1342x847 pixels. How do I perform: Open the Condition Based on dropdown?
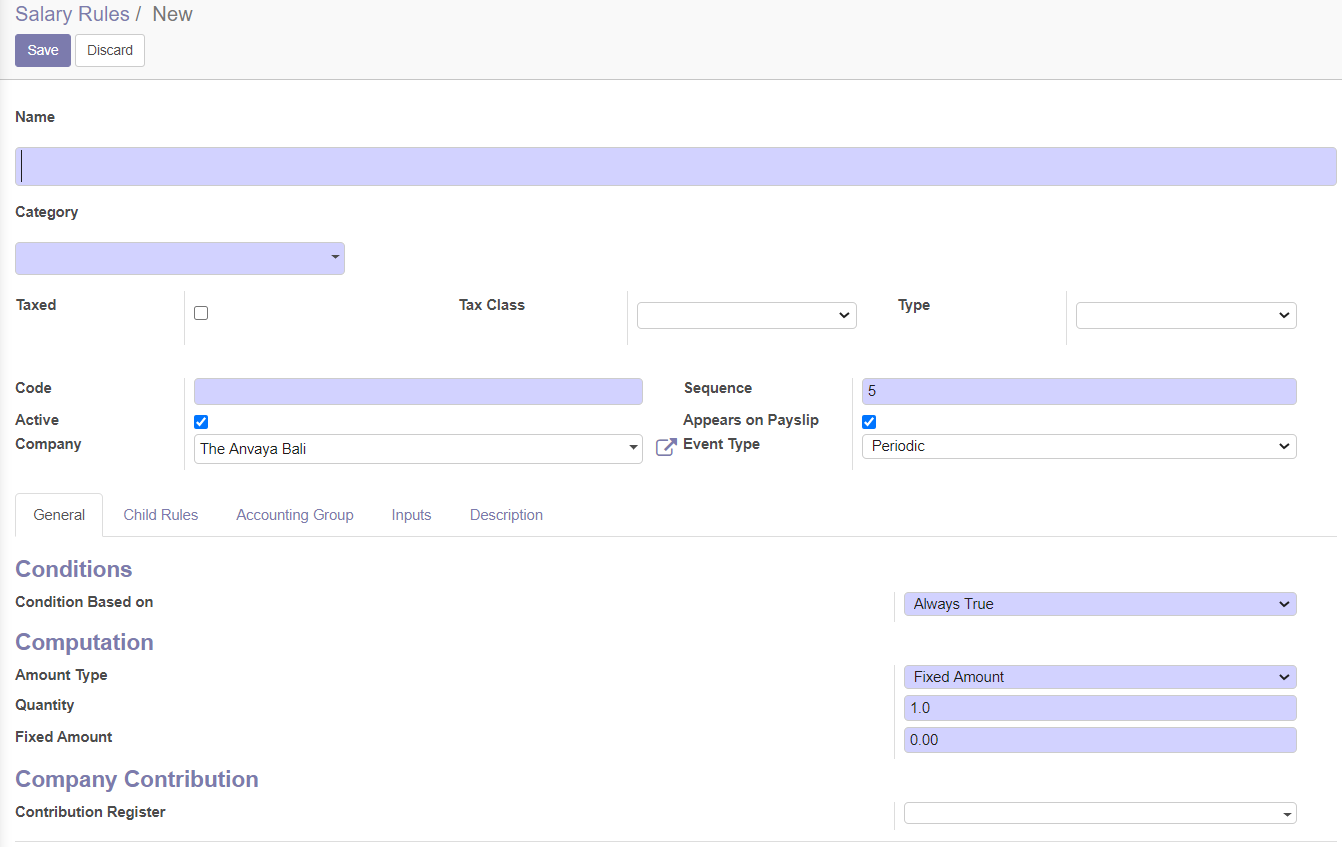tap(1100, 604)
